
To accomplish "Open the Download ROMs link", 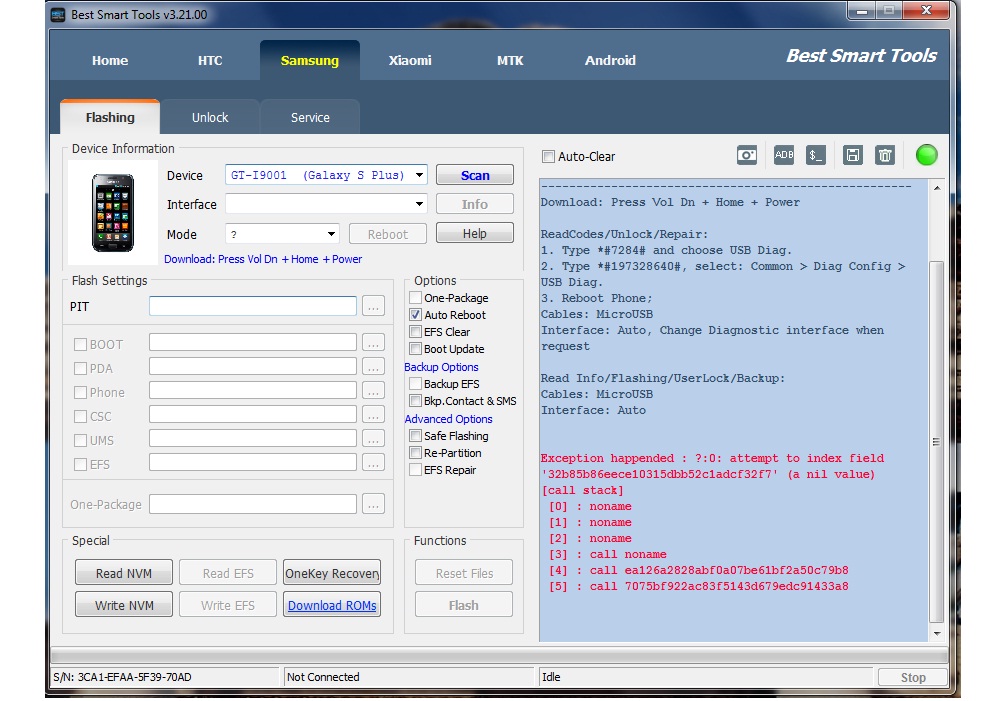I will pos(332,605).
